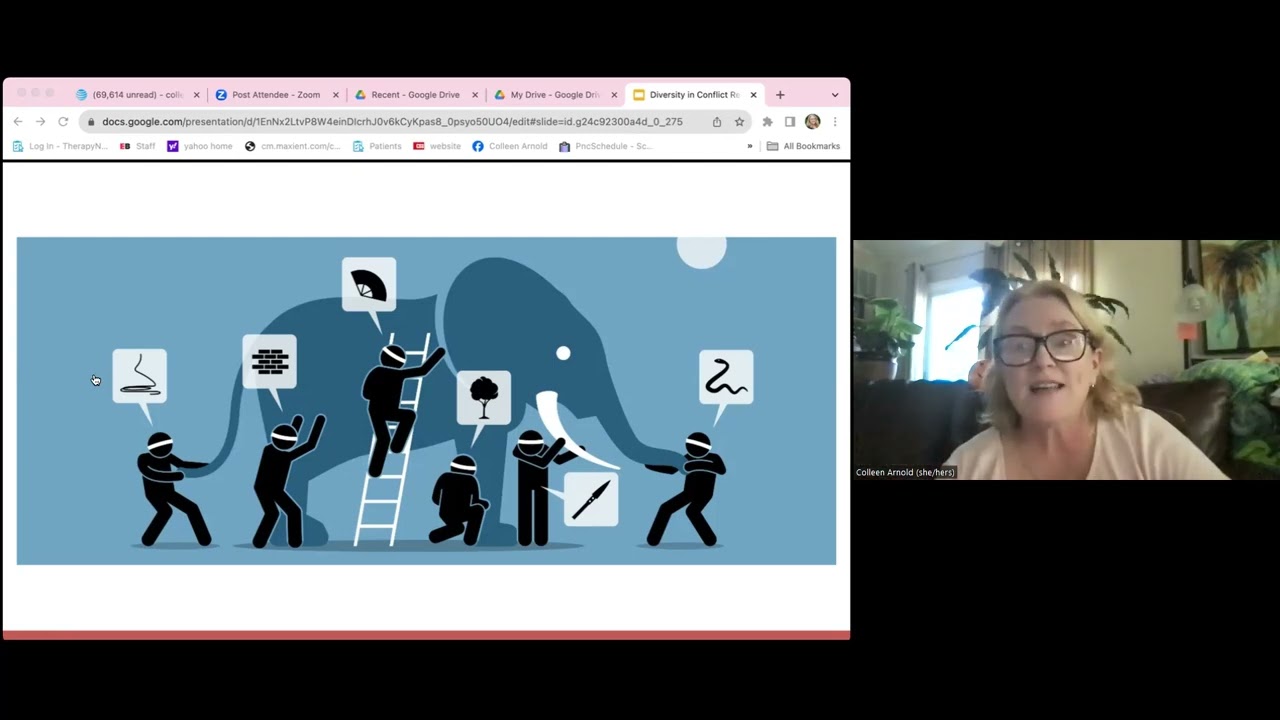The width and height of the screenshot is (1280, 720).
Task: Expand hidden bookmarks chevron
Action: click(x=749, y=146)
